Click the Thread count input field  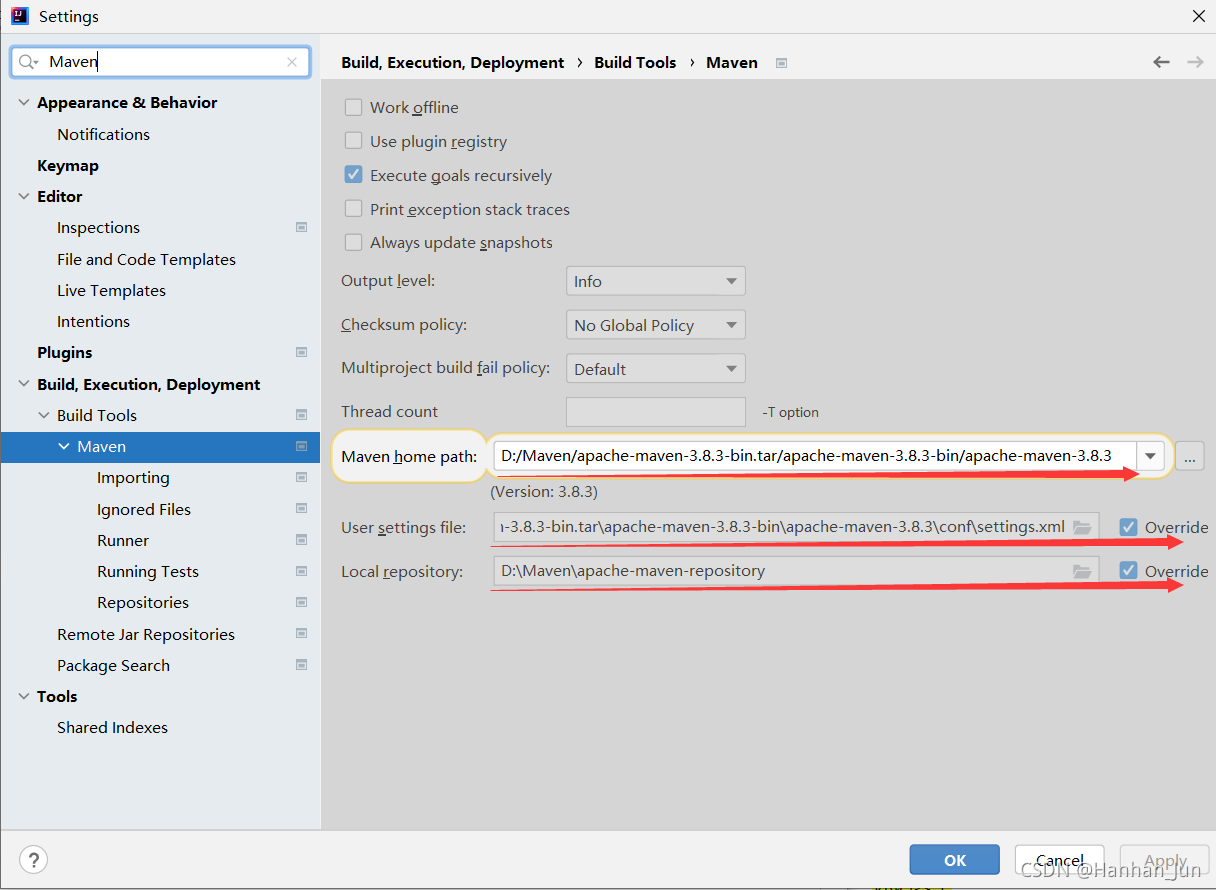click(x=656, y=412)
